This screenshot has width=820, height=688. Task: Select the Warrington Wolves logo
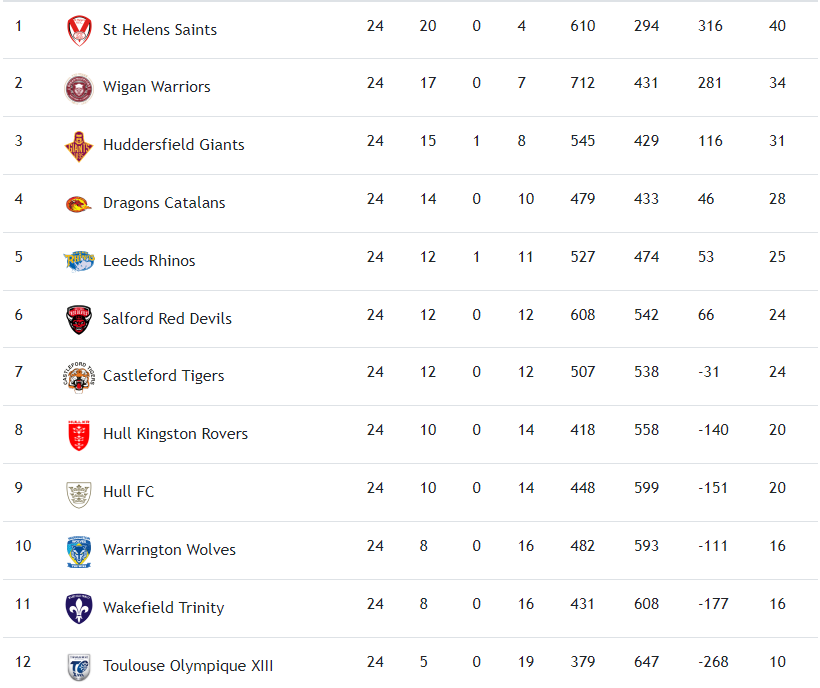pos(78,551)
